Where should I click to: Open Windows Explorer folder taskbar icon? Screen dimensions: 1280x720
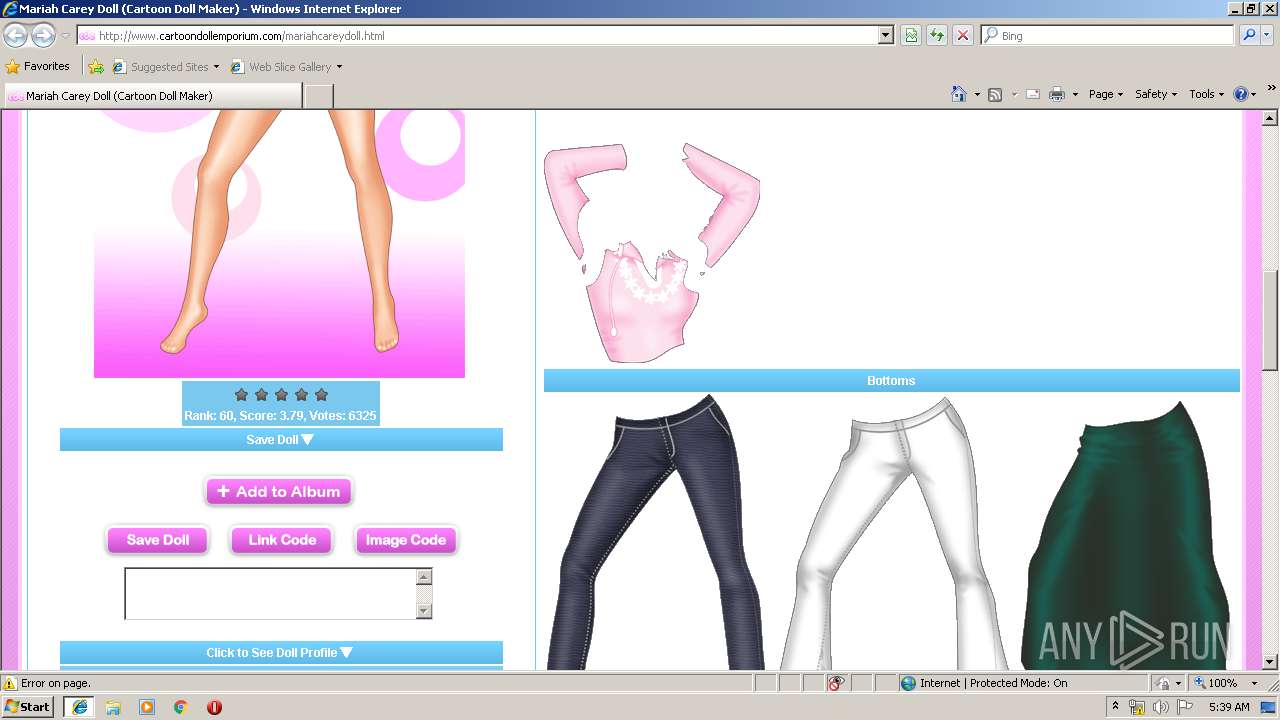click(x=113, y=707)
